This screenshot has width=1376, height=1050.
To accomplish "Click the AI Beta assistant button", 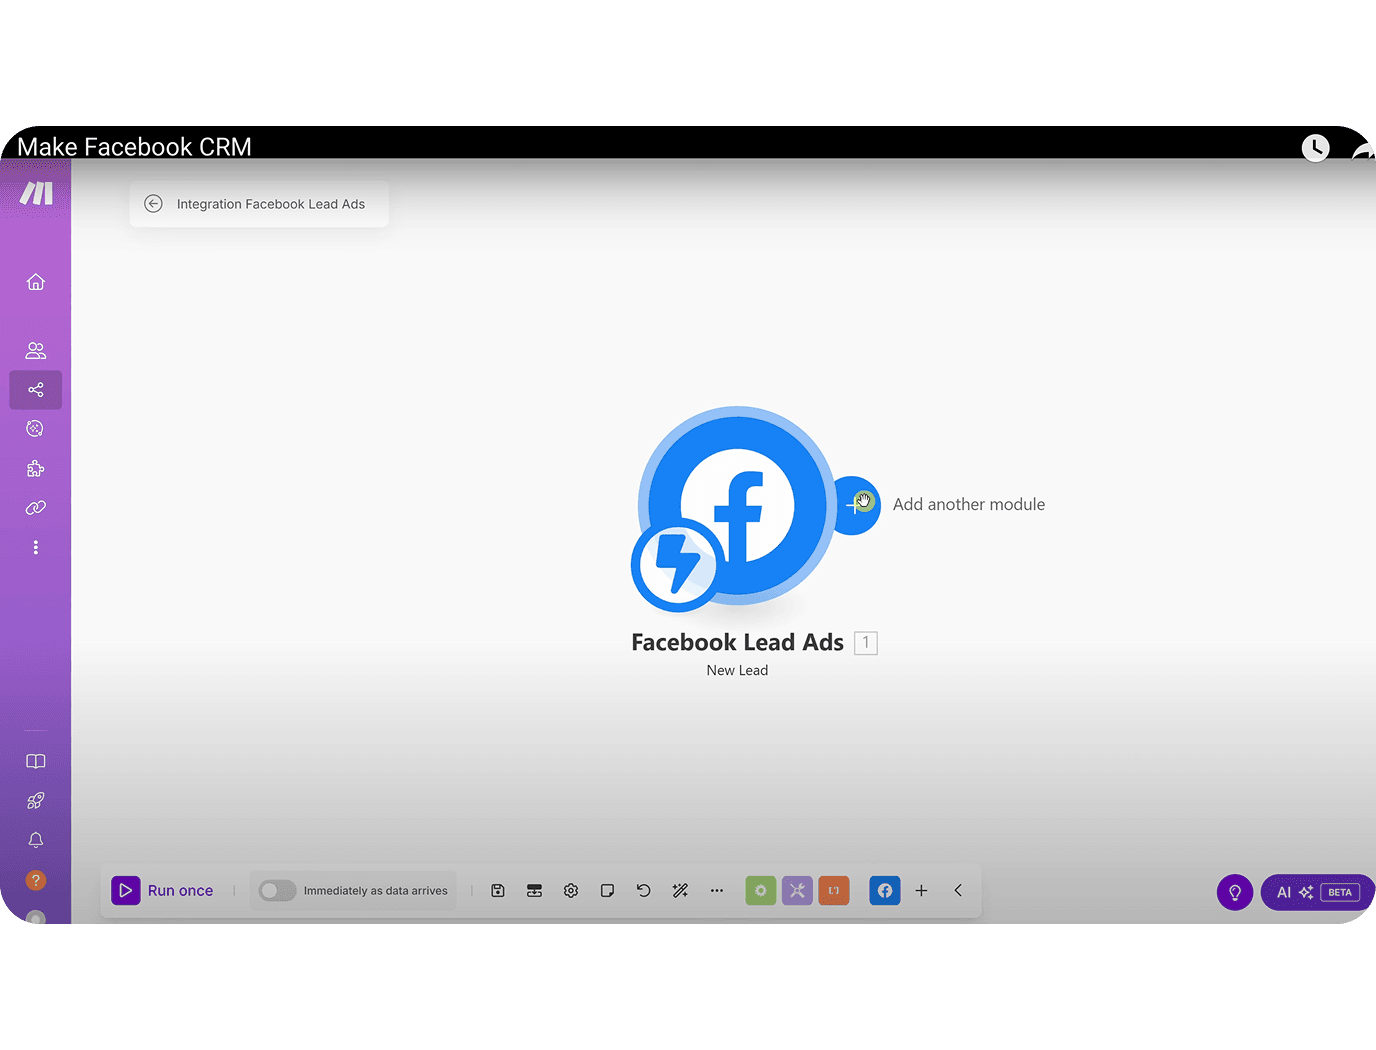I will click(x=1317, y=893).
